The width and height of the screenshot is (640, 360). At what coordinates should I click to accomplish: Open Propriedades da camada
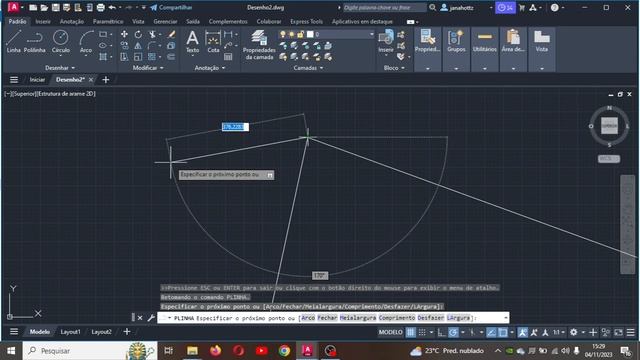259,45
